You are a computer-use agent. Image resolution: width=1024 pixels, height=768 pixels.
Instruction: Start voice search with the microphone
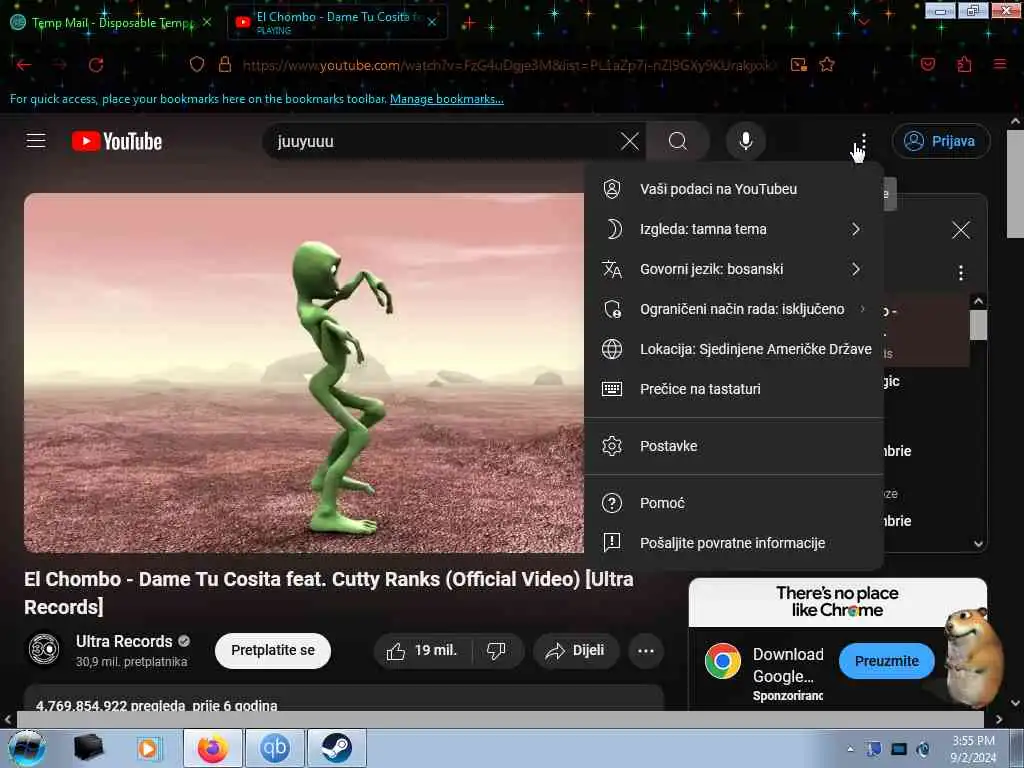(745, 141)
